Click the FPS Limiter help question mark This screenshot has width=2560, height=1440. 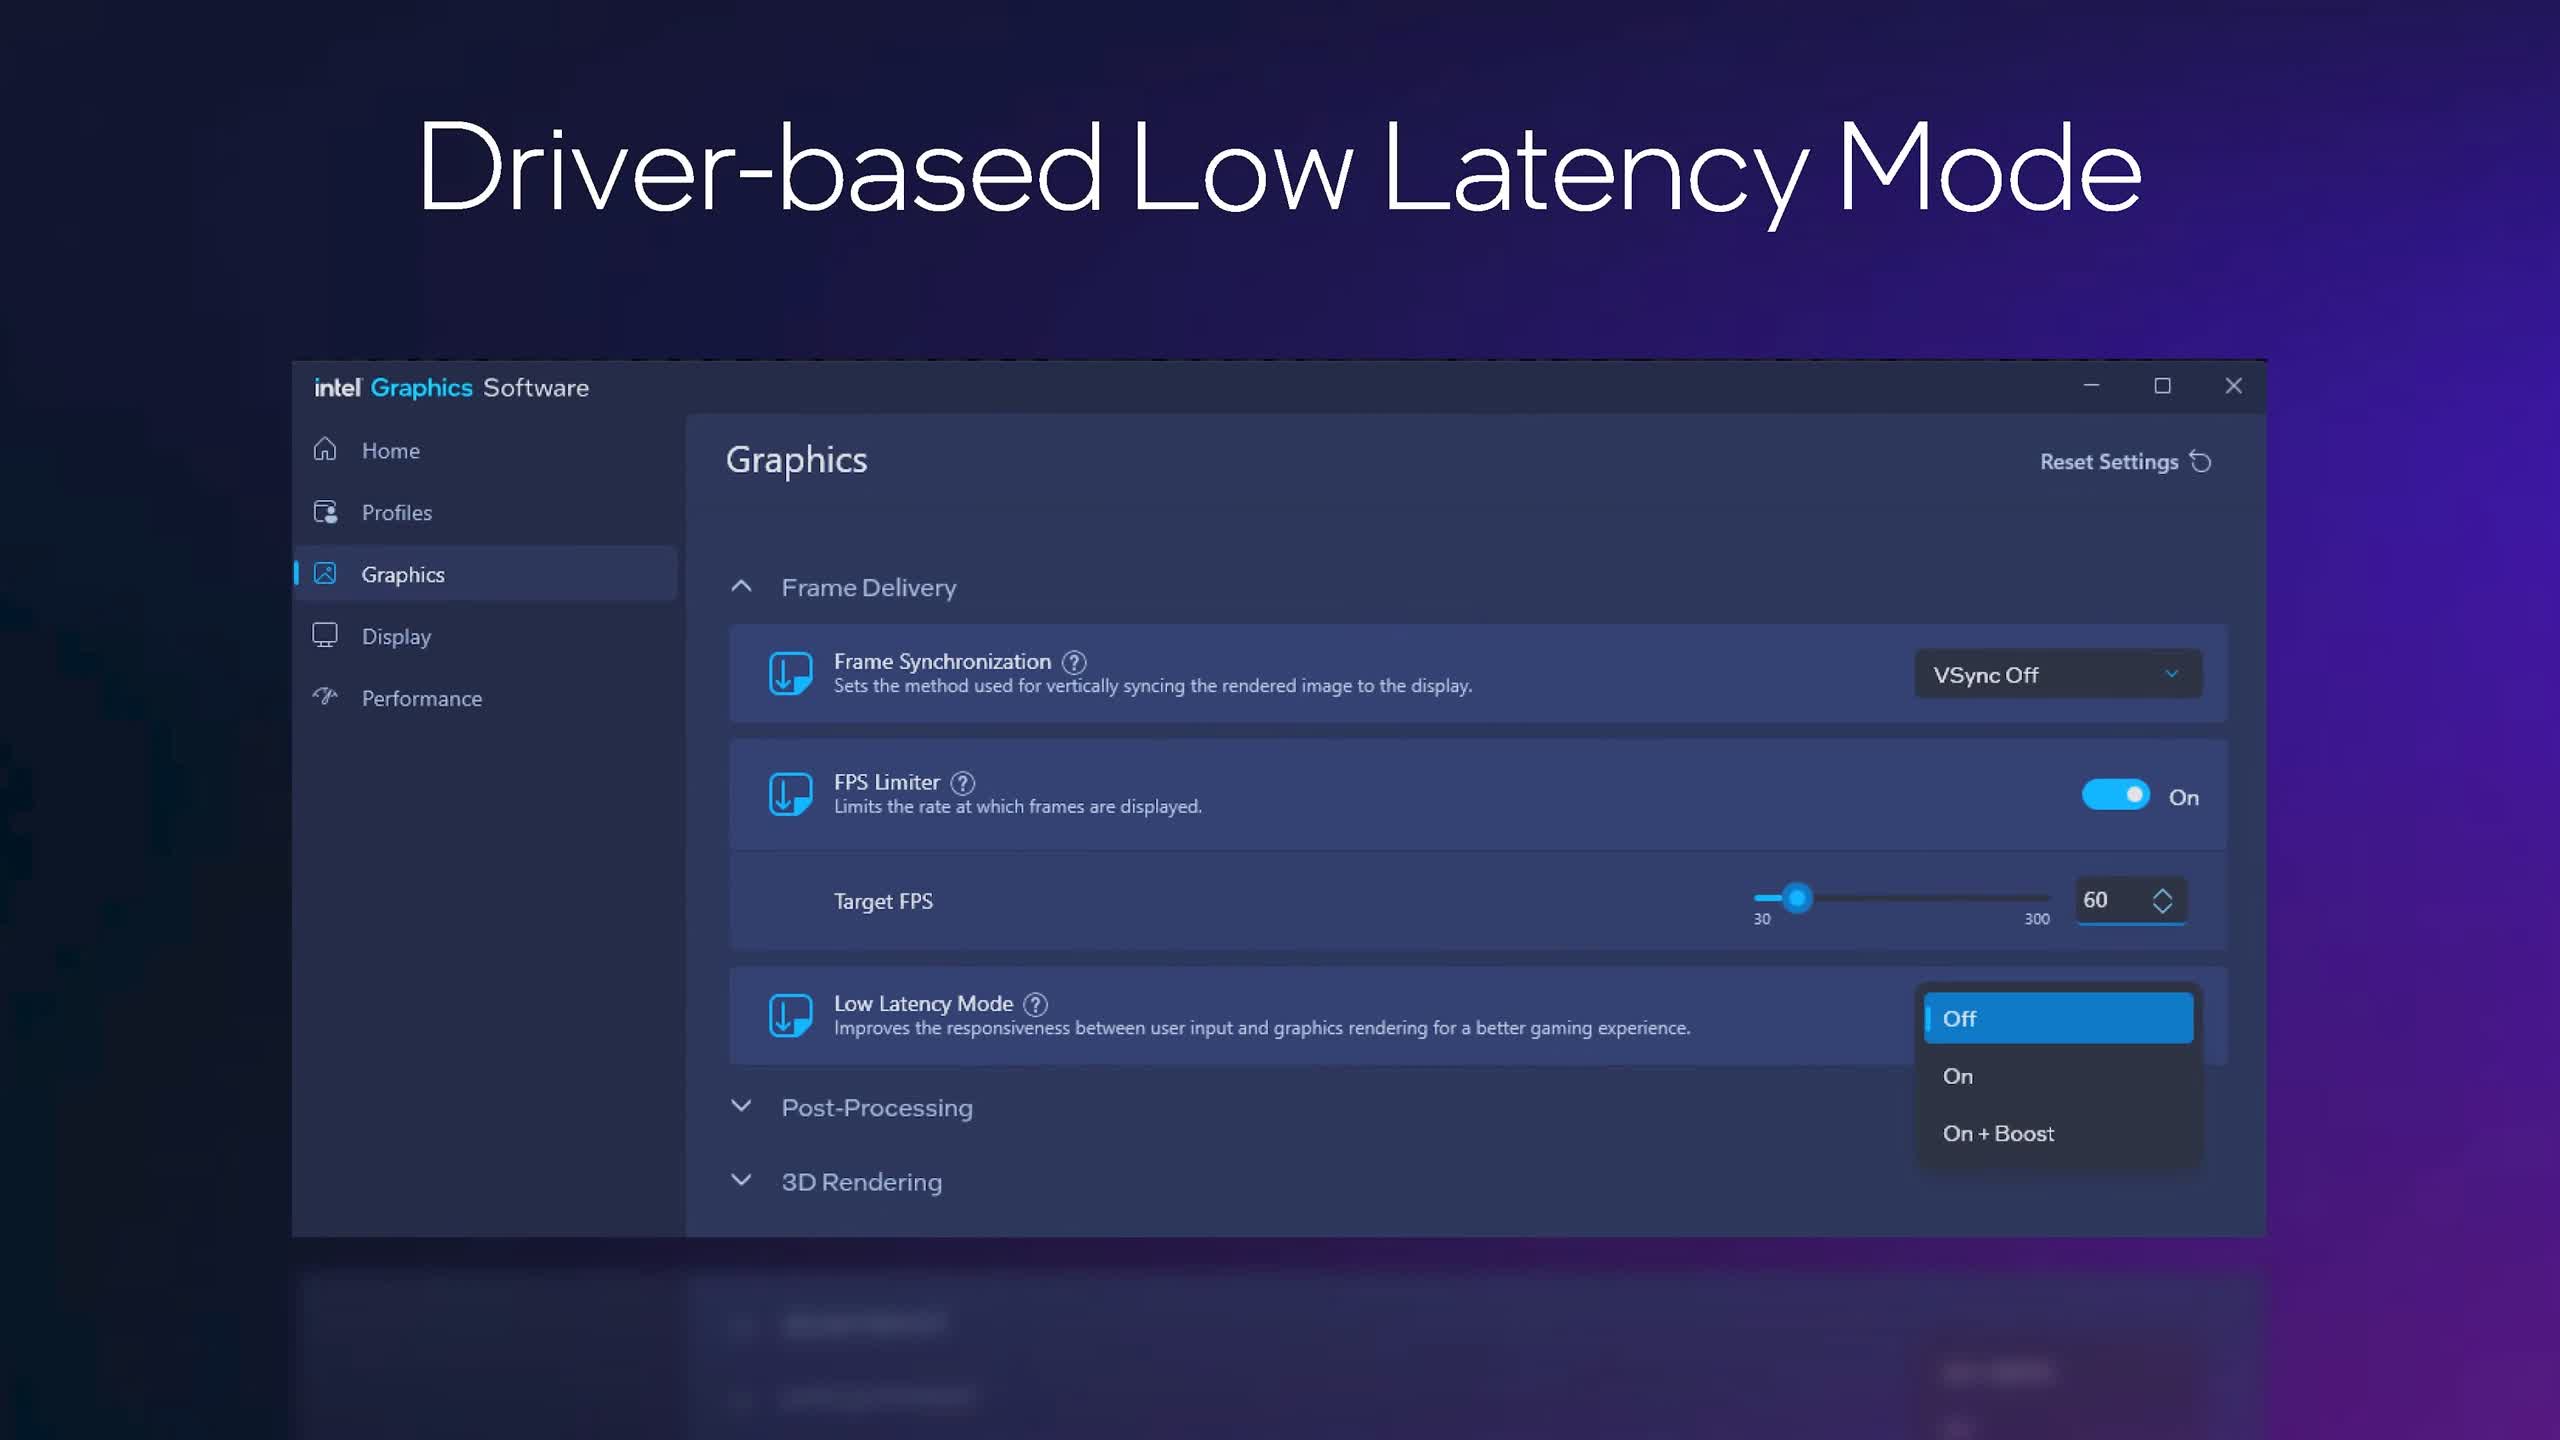[x=962, y=783]
